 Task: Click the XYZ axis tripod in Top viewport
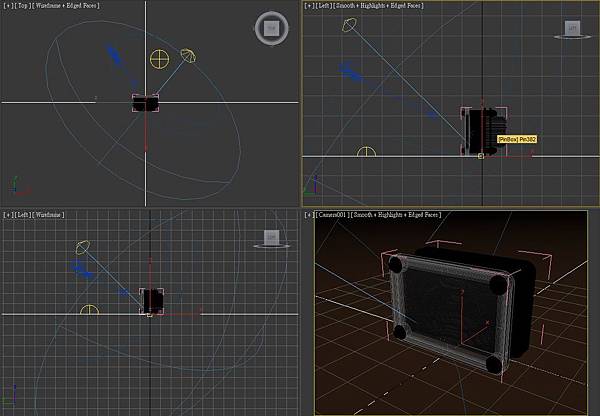(x=20, y=186)
